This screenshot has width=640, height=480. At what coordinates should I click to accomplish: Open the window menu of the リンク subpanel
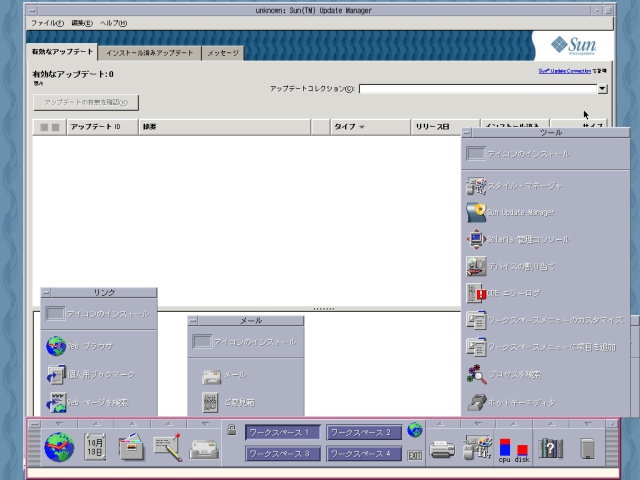(x=46, y=293)
